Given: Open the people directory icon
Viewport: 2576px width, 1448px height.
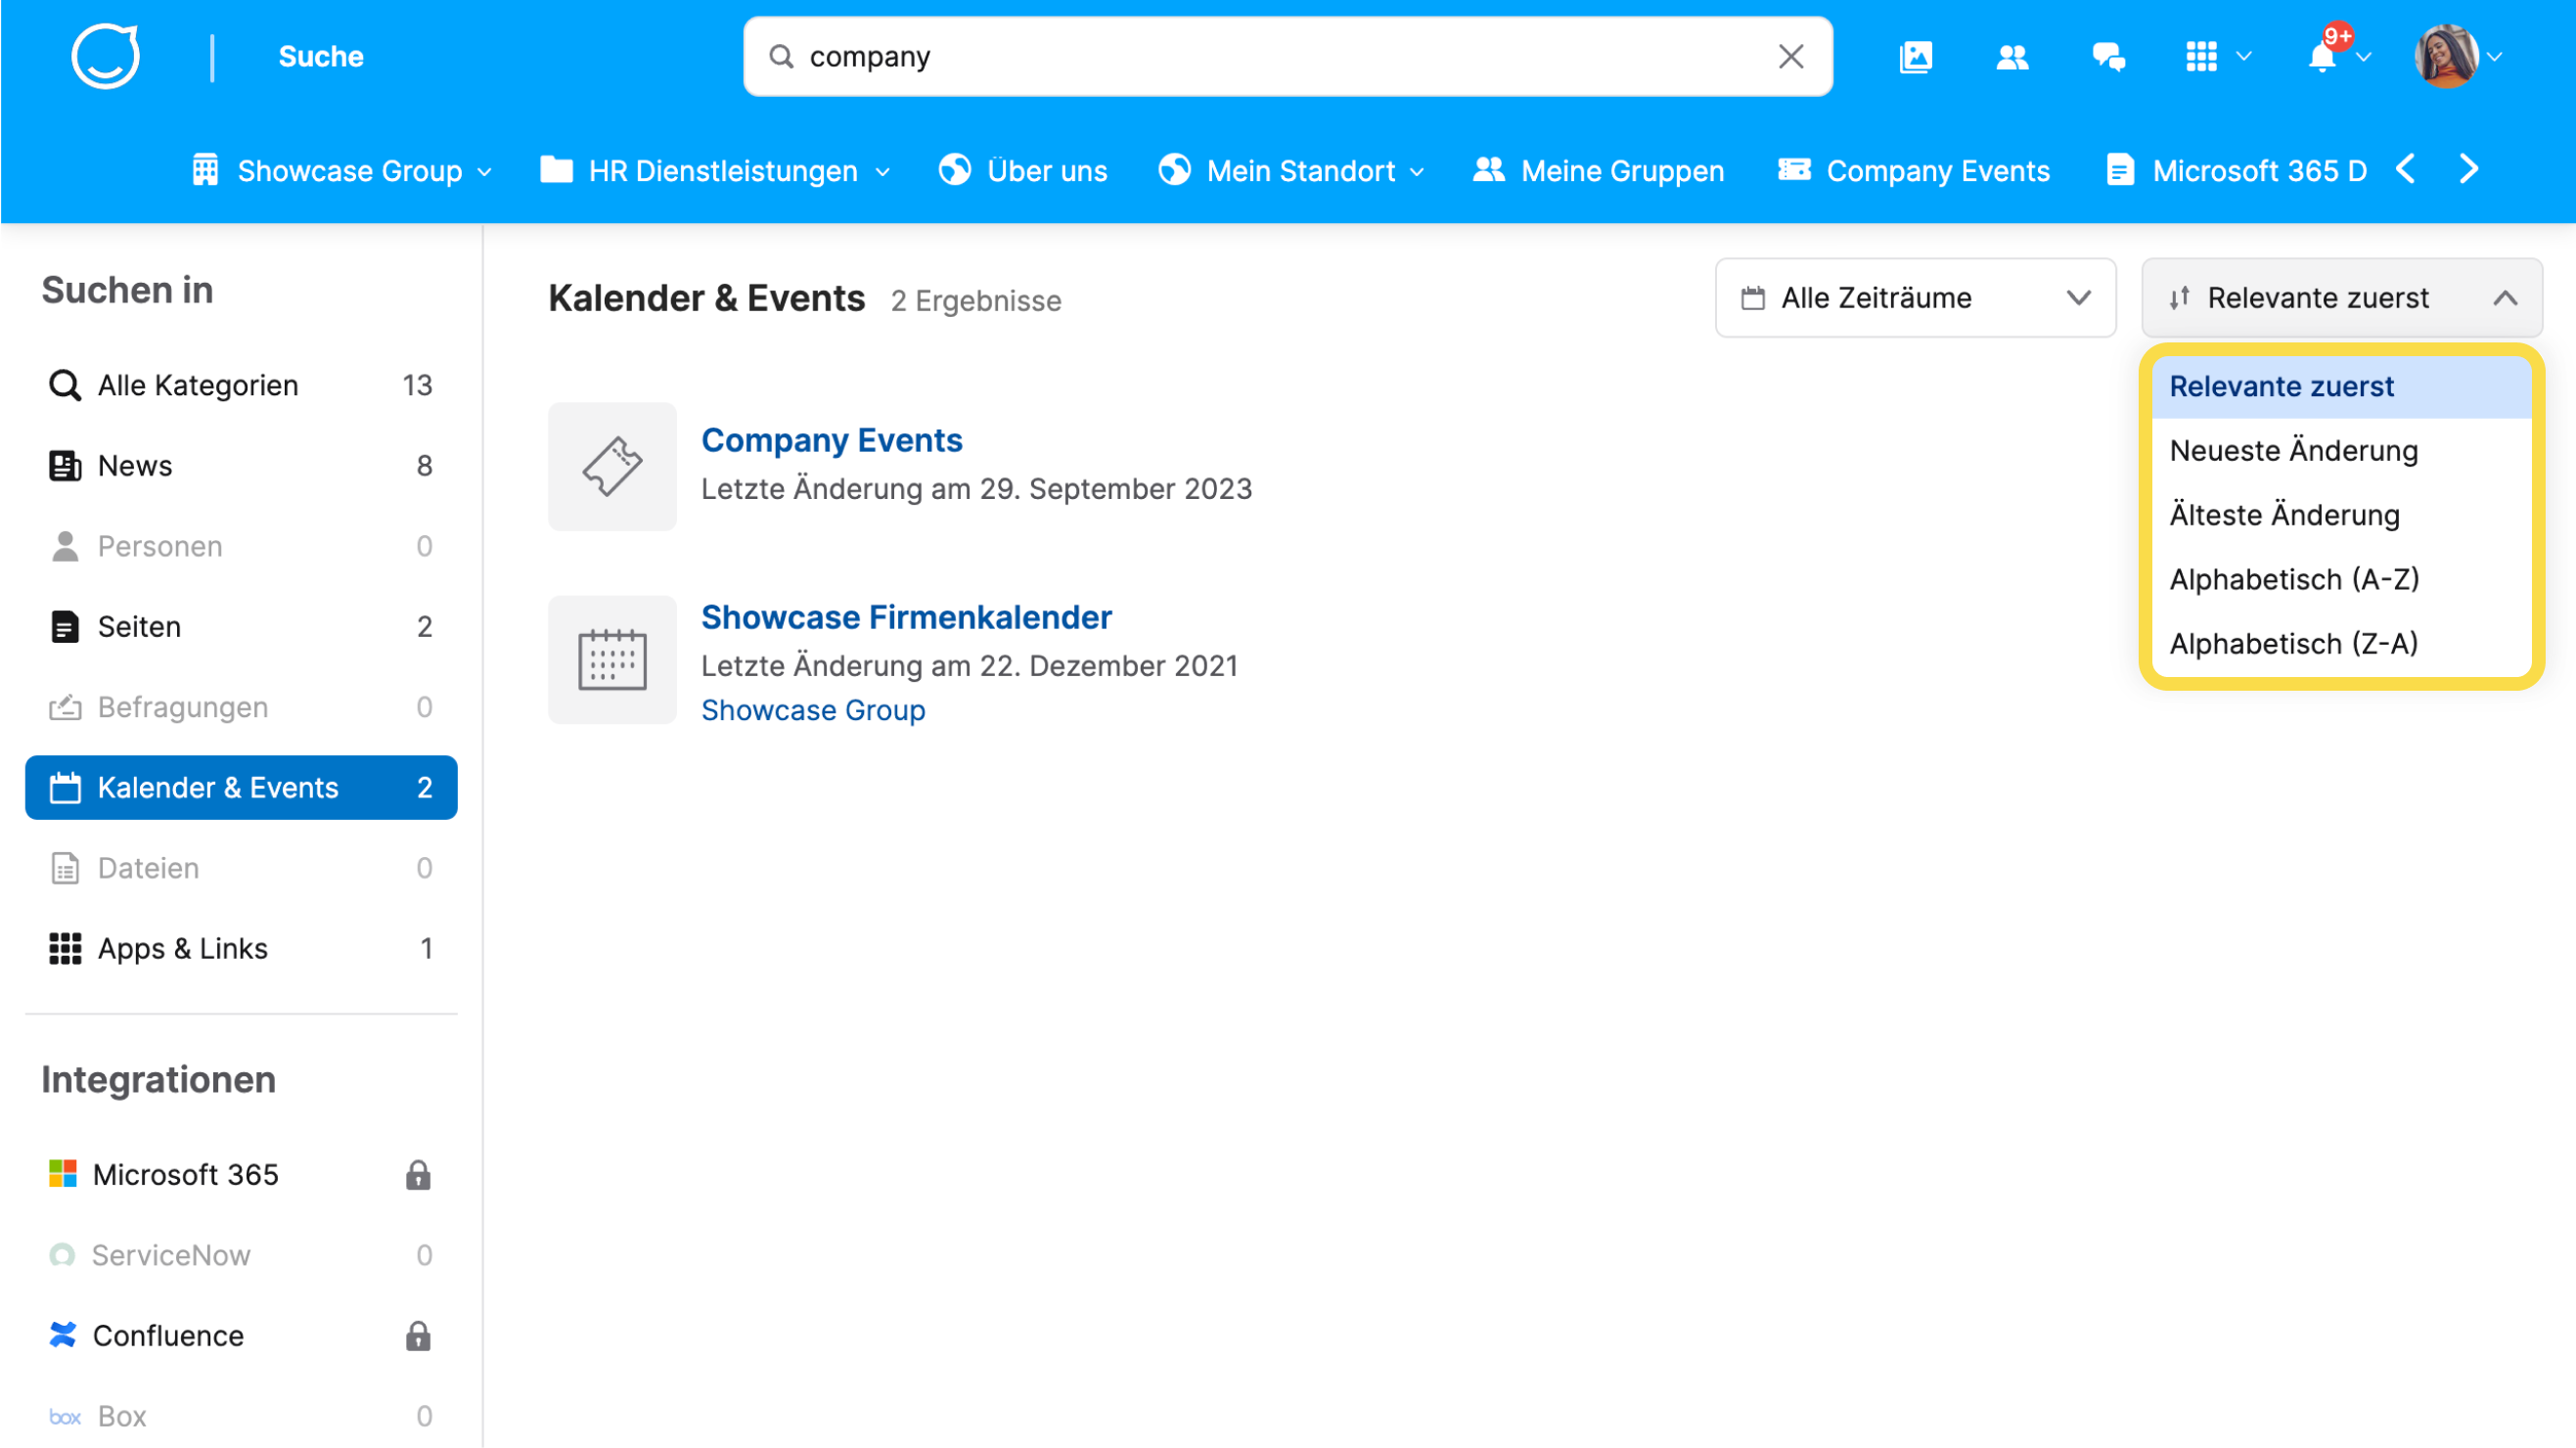Looking at the screenshot, I should pos(2012,56).
